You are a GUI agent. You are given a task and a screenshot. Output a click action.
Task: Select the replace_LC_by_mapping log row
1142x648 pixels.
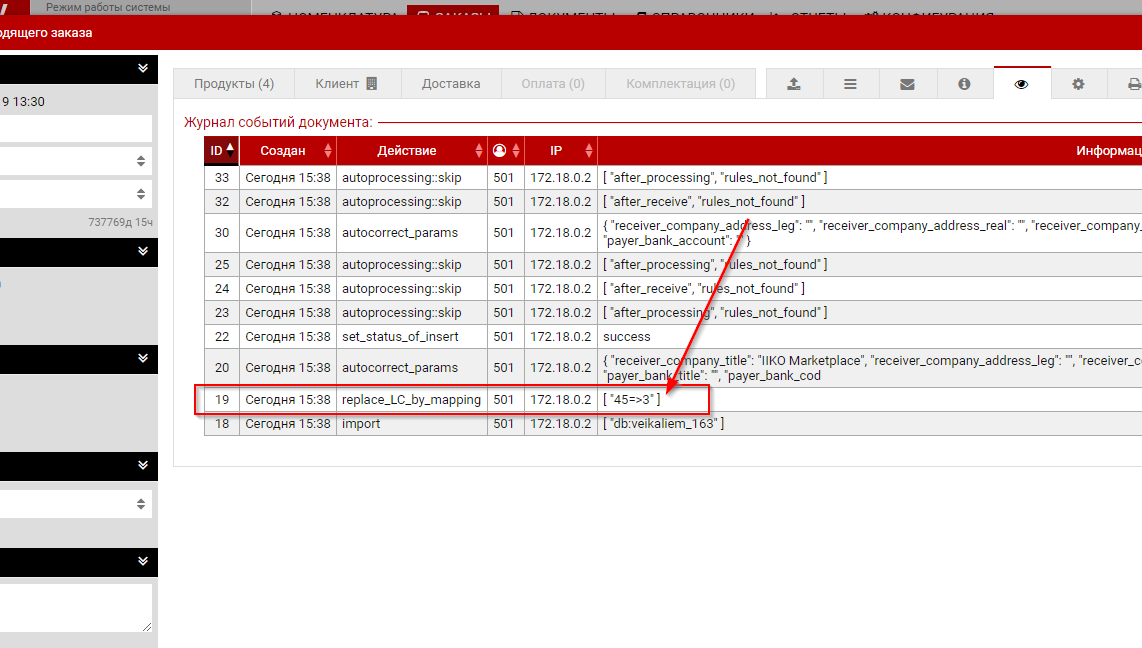(411, 400)
